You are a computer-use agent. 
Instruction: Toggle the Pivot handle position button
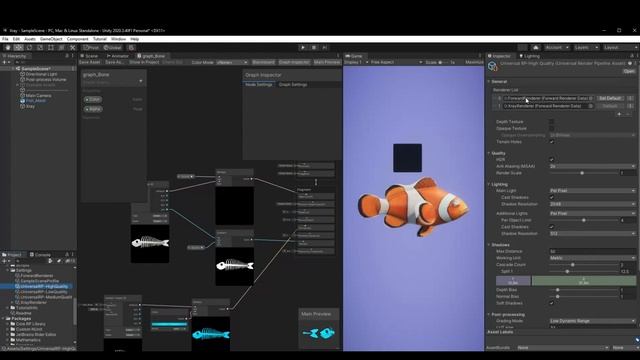[91, 48]
